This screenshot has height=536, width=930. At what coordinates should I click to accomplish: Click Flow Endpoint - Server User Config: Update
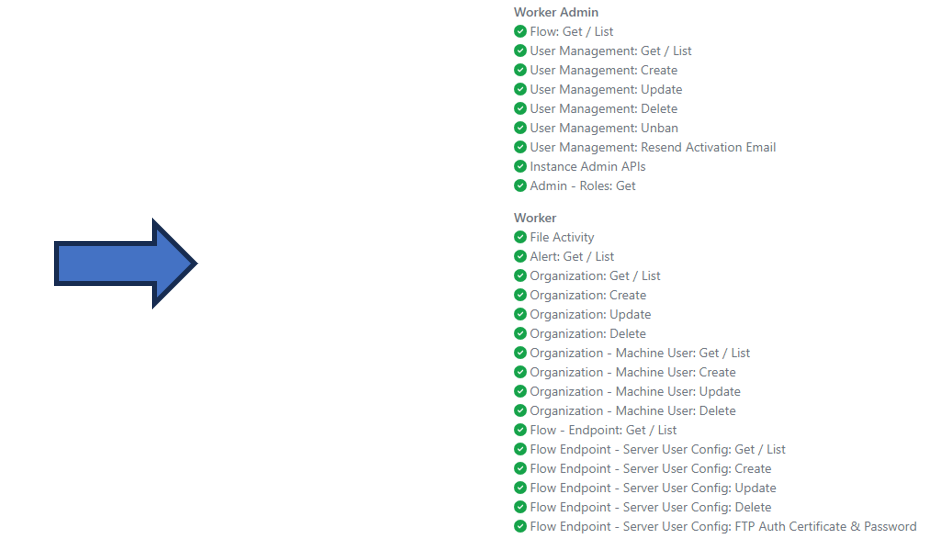pos(652,488)
